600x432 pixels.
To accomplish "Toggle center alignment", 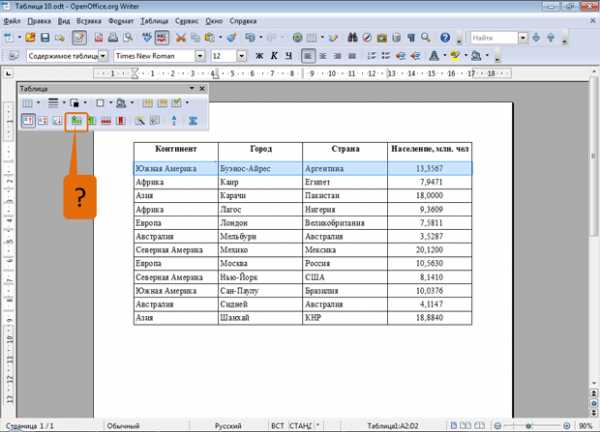I will (323, 56).
